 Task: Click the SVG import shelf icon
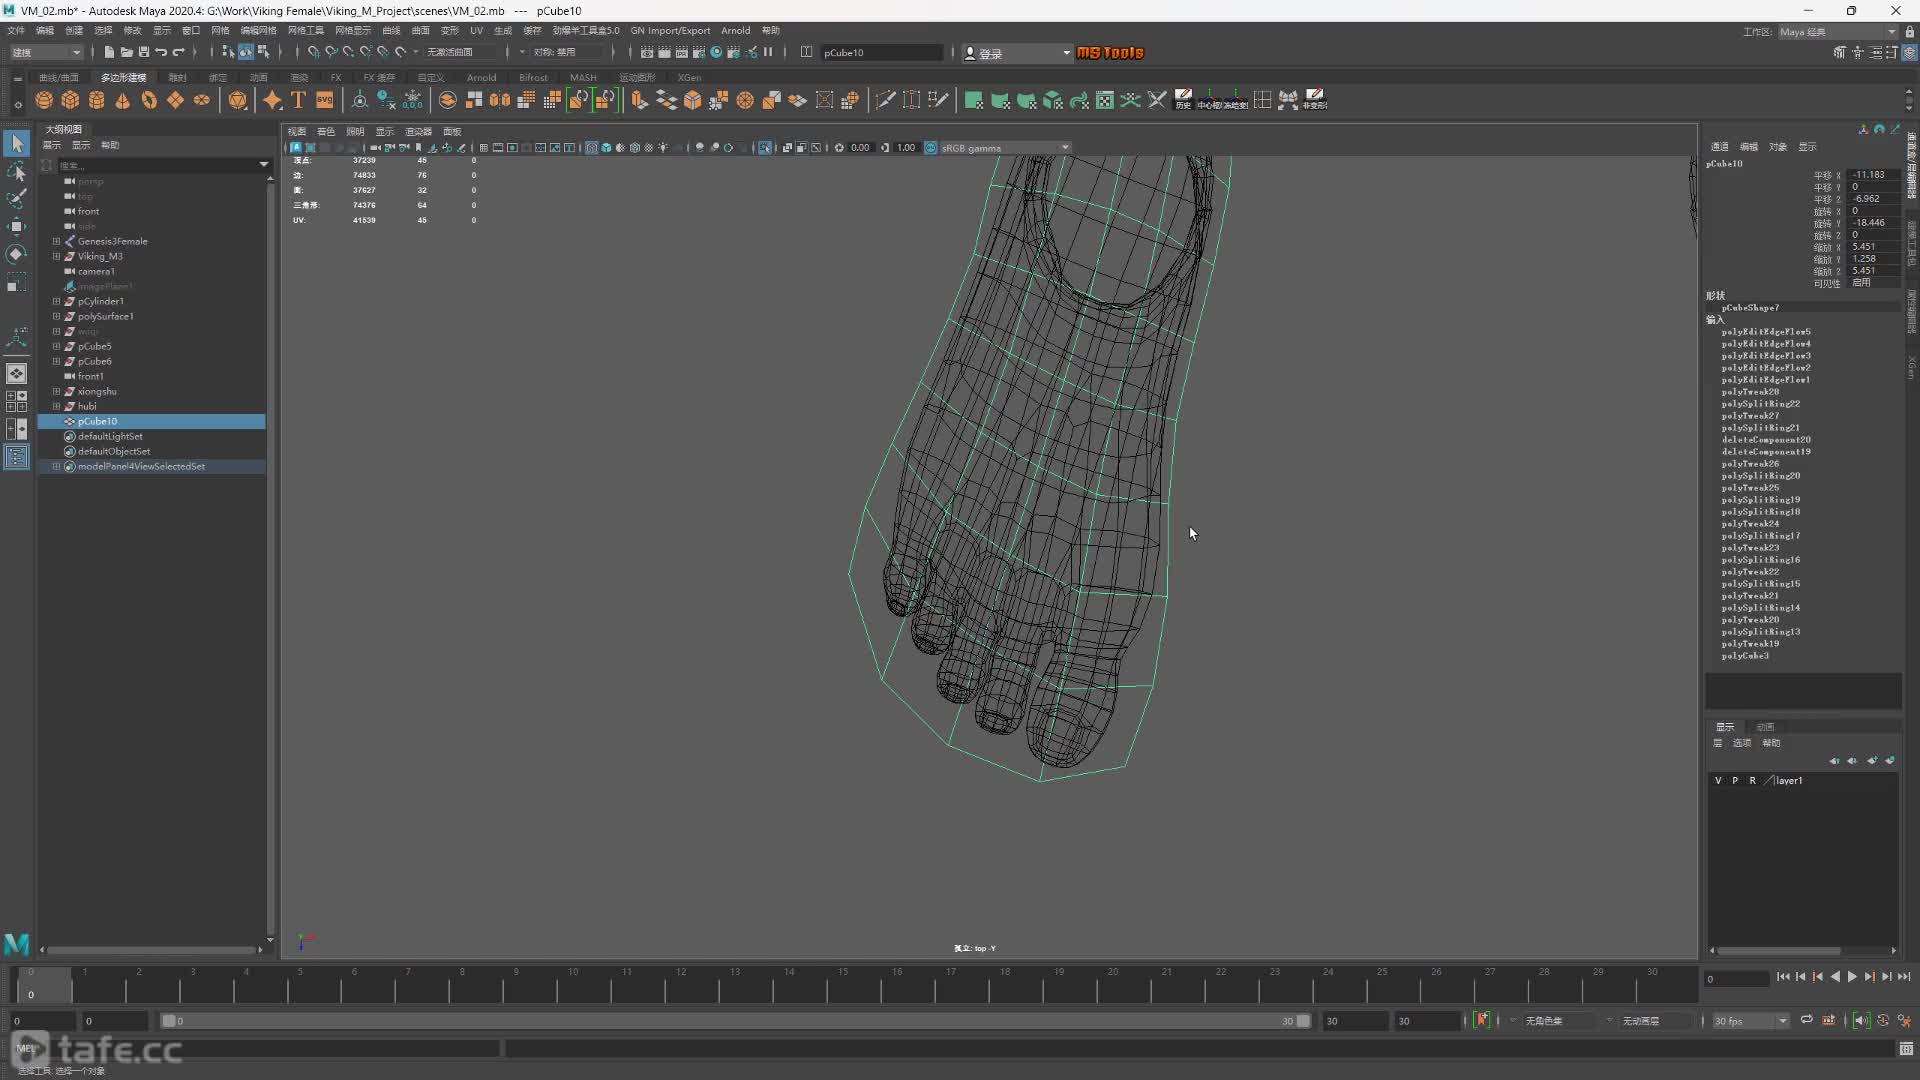(324, 100)
